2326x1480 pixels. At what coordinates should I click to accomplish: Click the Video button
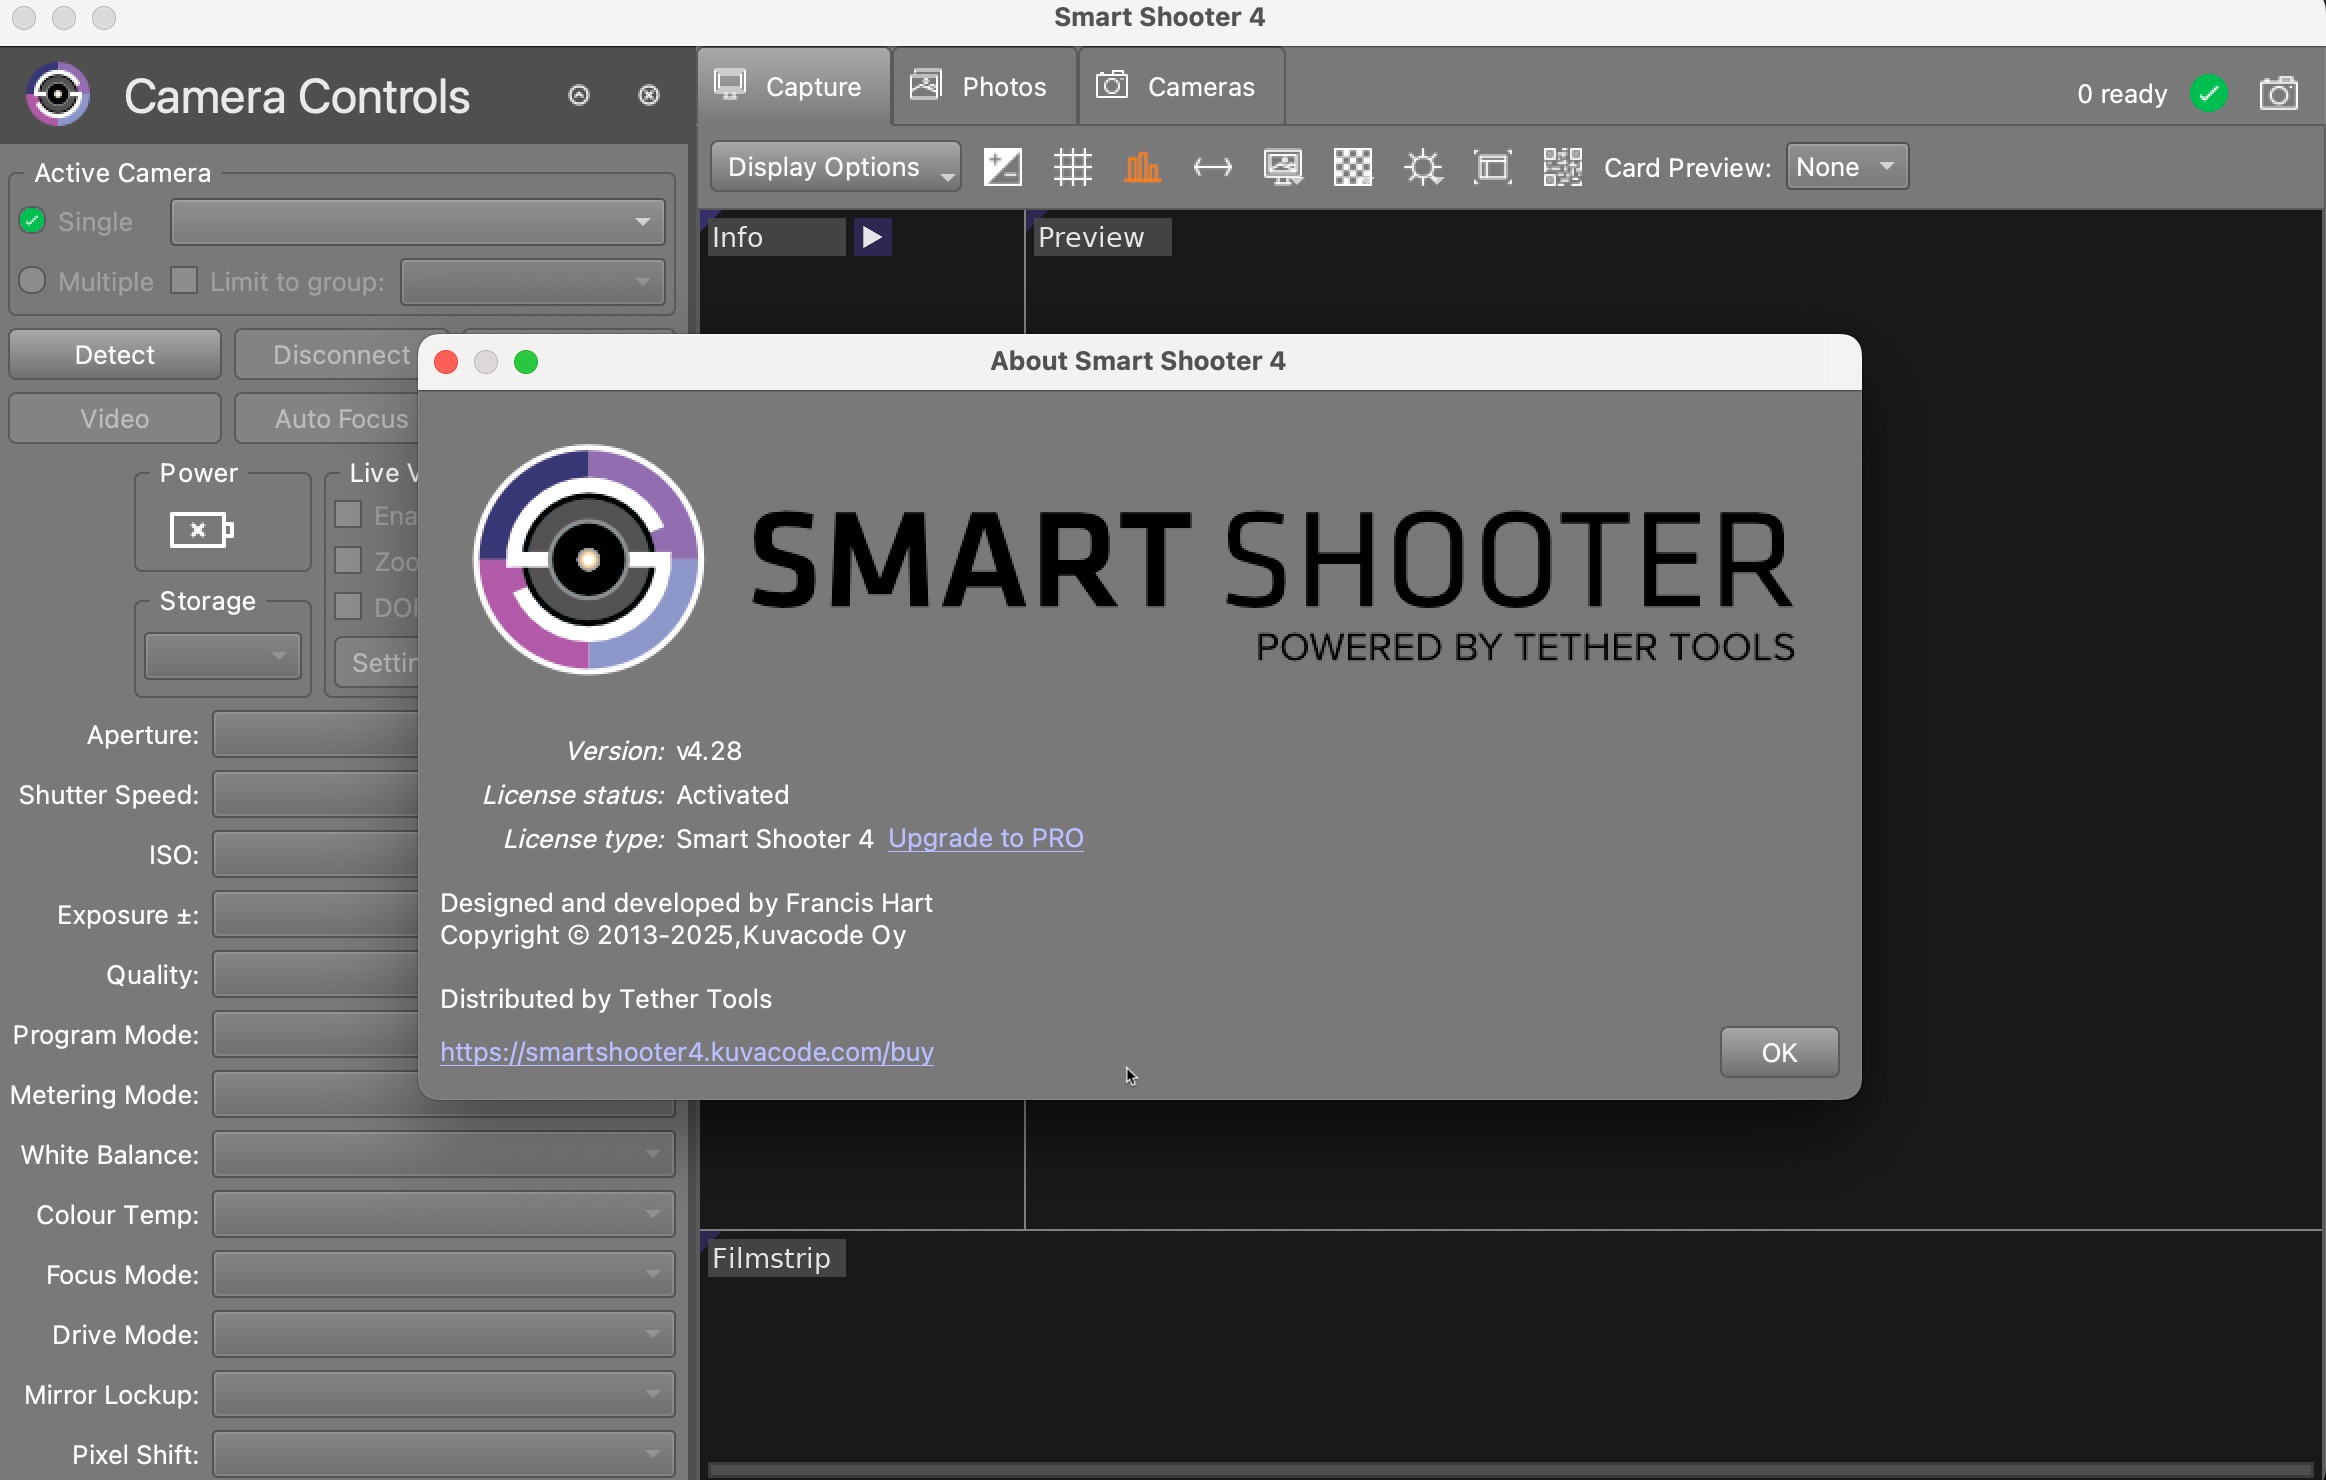point(115,419)
